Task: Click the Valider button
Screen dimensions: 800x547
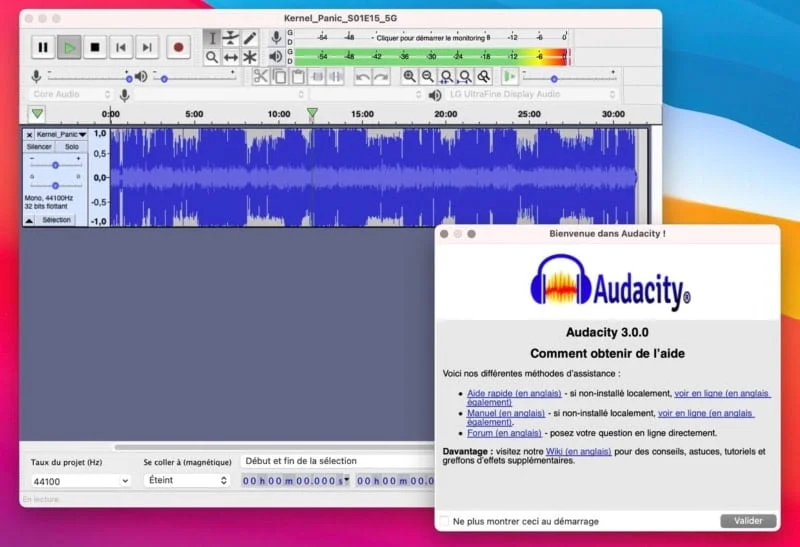Action: click(x=748, y=520)
